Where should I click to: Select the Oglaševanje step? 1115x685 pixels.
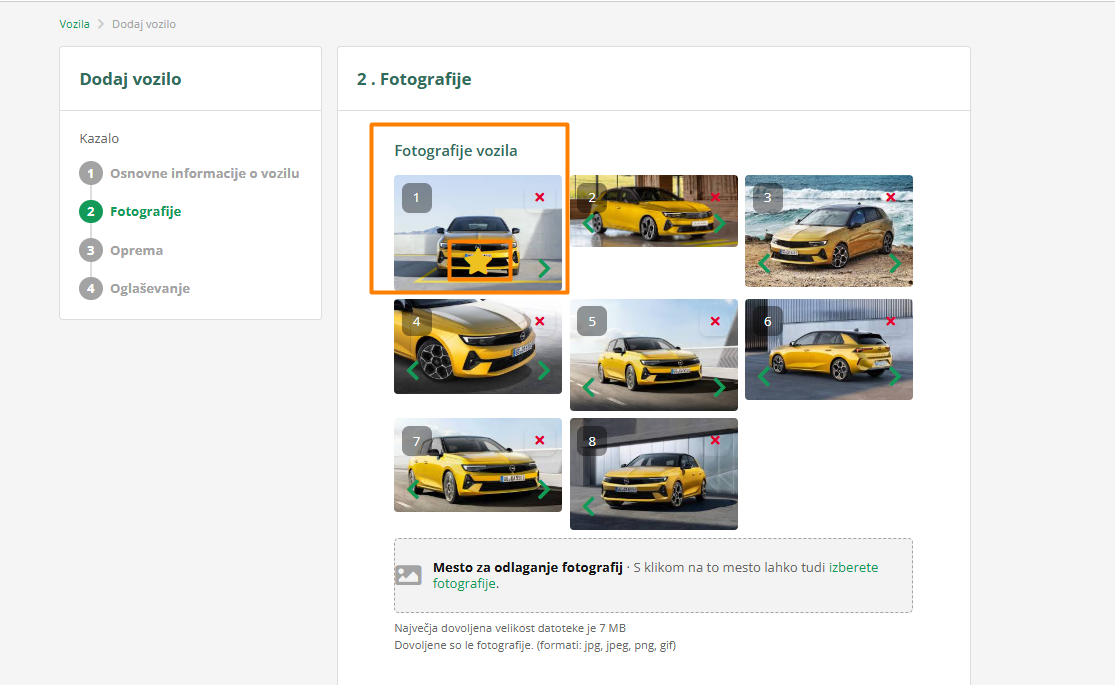pyautogui.click(x=149, y=288)
